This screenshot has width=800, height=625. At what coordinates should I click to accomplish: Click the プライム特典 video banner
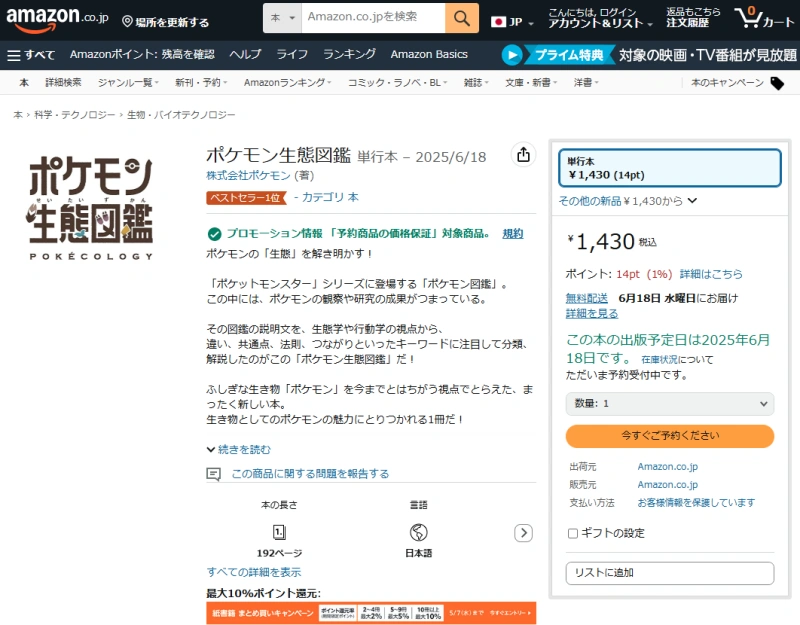tap(649, 55)
